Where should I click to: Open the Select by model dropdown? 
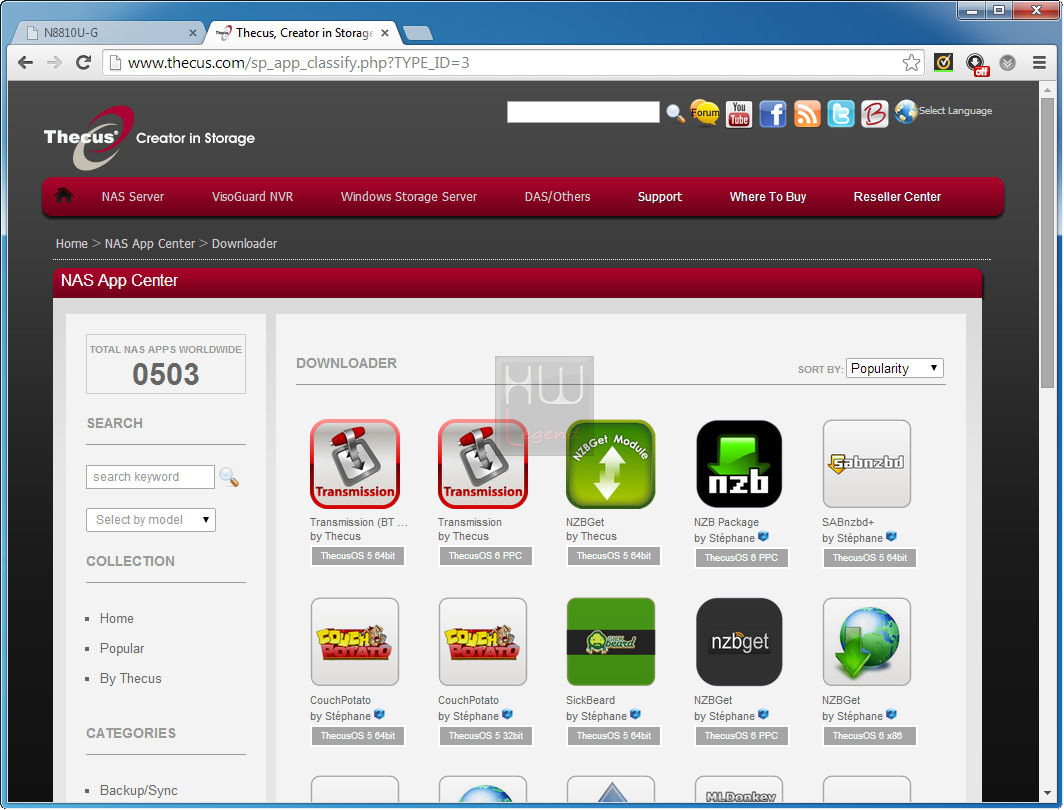pos(151,520)
